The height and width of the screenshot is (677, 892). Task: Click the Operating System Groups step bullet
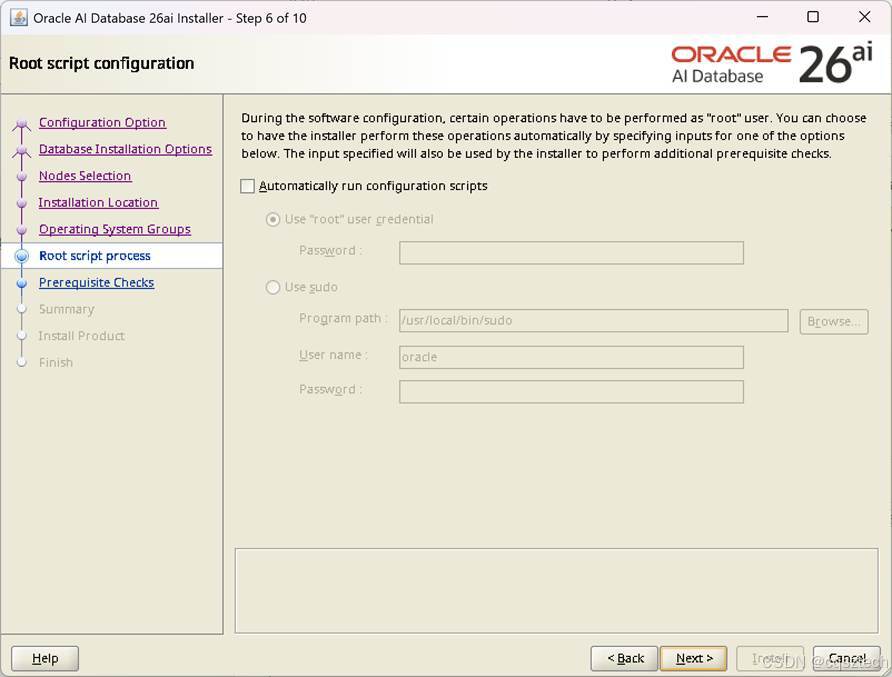[22, 230]
